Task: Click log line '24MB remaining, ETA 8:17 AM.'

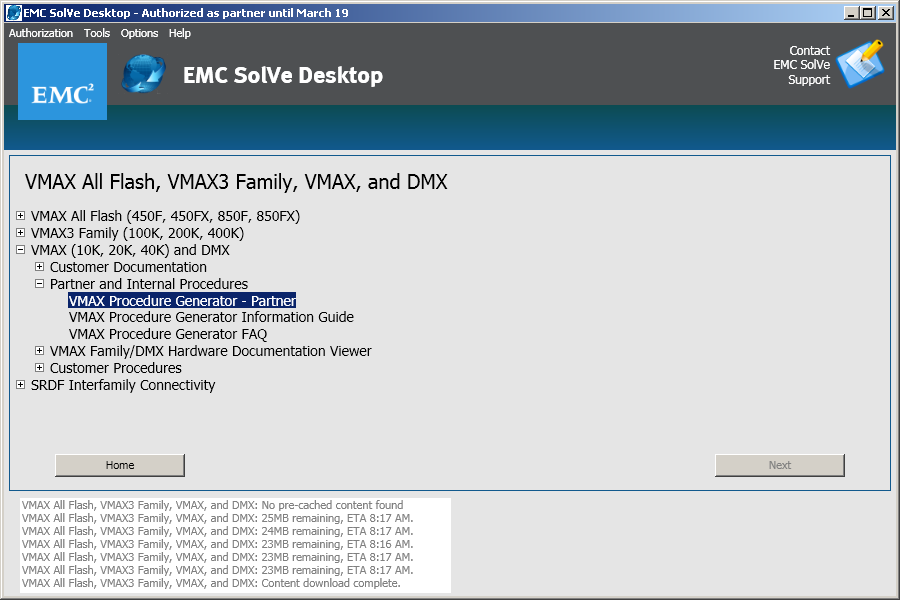Action: pyautogui.click(x=218, y=531)
